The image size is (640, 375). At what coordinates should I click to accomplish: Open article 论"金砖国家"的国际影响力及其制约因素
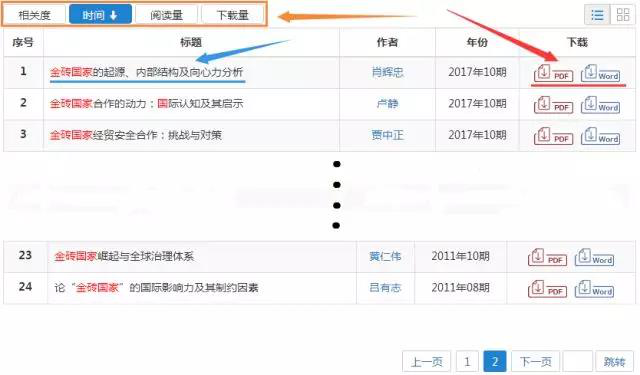click(156, 288)
